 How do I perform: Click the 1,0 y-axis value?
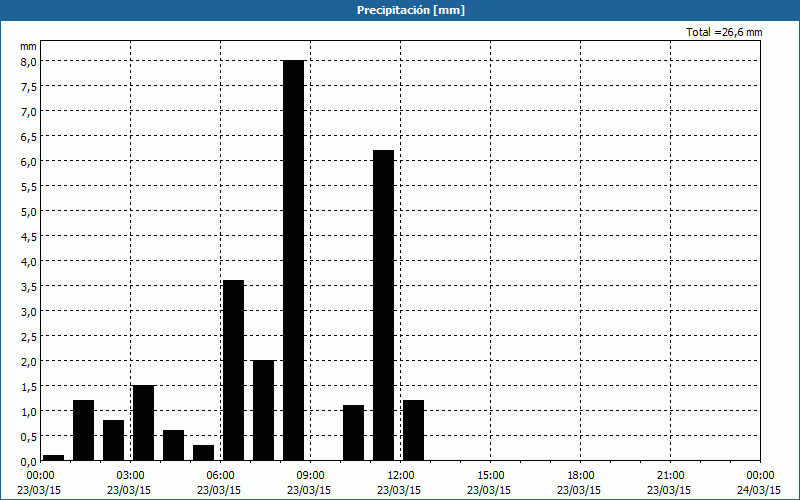(x=28, y=411)
